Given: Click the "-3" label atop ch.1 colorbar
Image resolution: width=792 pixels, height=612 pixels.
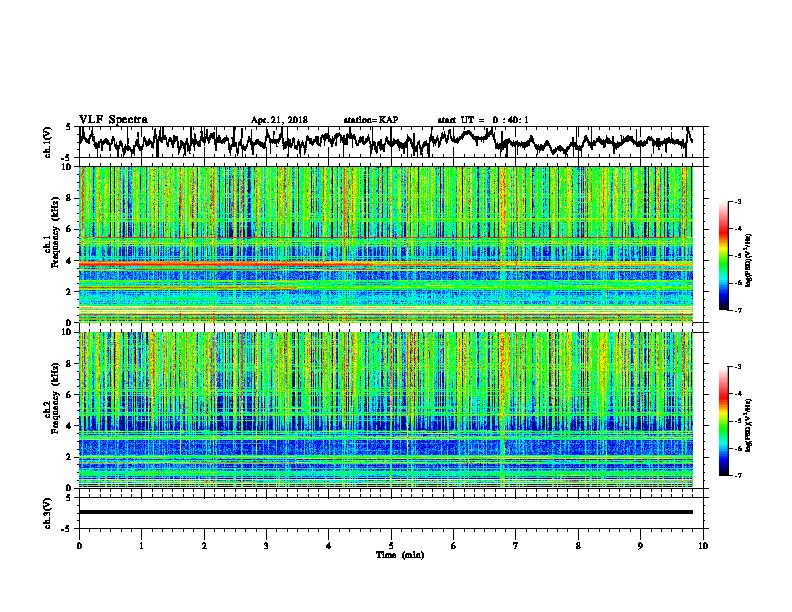Looking at the screenshot, I should (738, 201).
